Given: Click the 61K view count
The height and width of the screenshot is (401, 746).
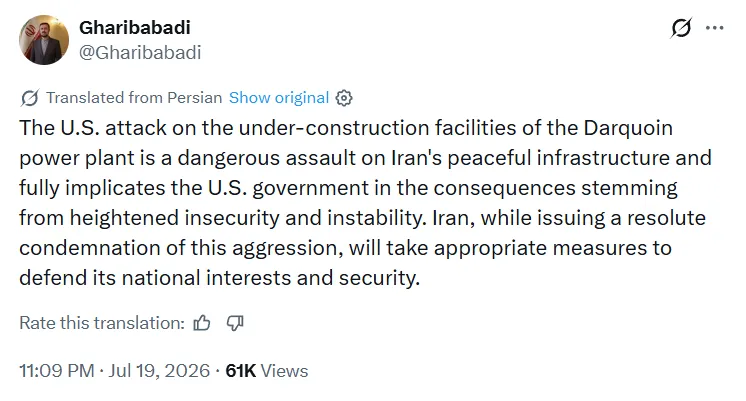Looking at the screenshot, I should 241,371.
